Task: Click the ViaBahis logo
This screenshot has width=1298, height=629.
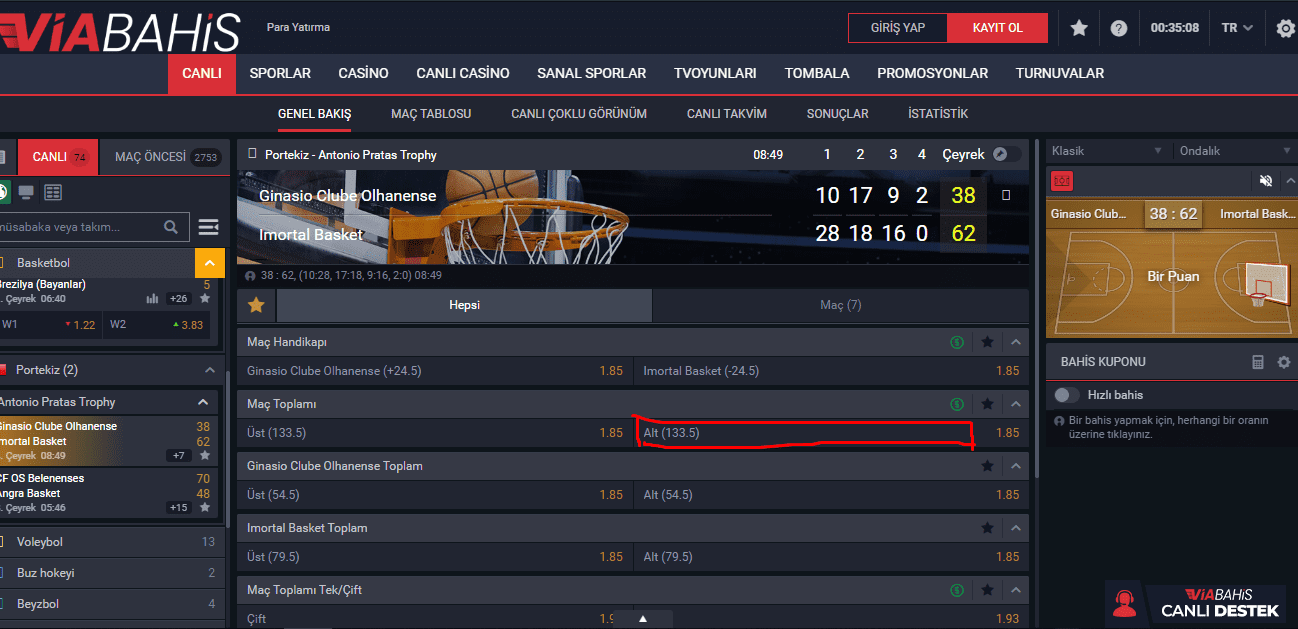Action: click(120, 30)
